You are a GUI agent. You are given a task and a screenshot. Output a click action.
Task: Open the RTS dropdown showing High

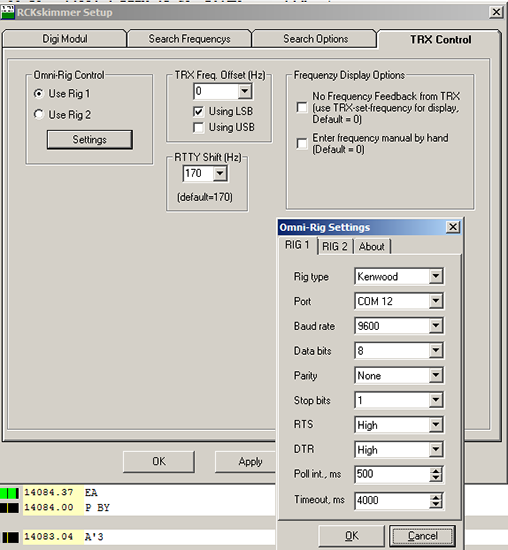(x=436, y=425)
